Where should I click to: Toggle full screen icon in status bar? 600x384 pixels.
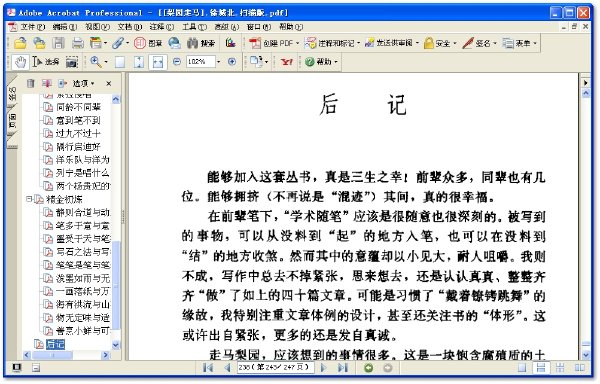click(16, 368)
